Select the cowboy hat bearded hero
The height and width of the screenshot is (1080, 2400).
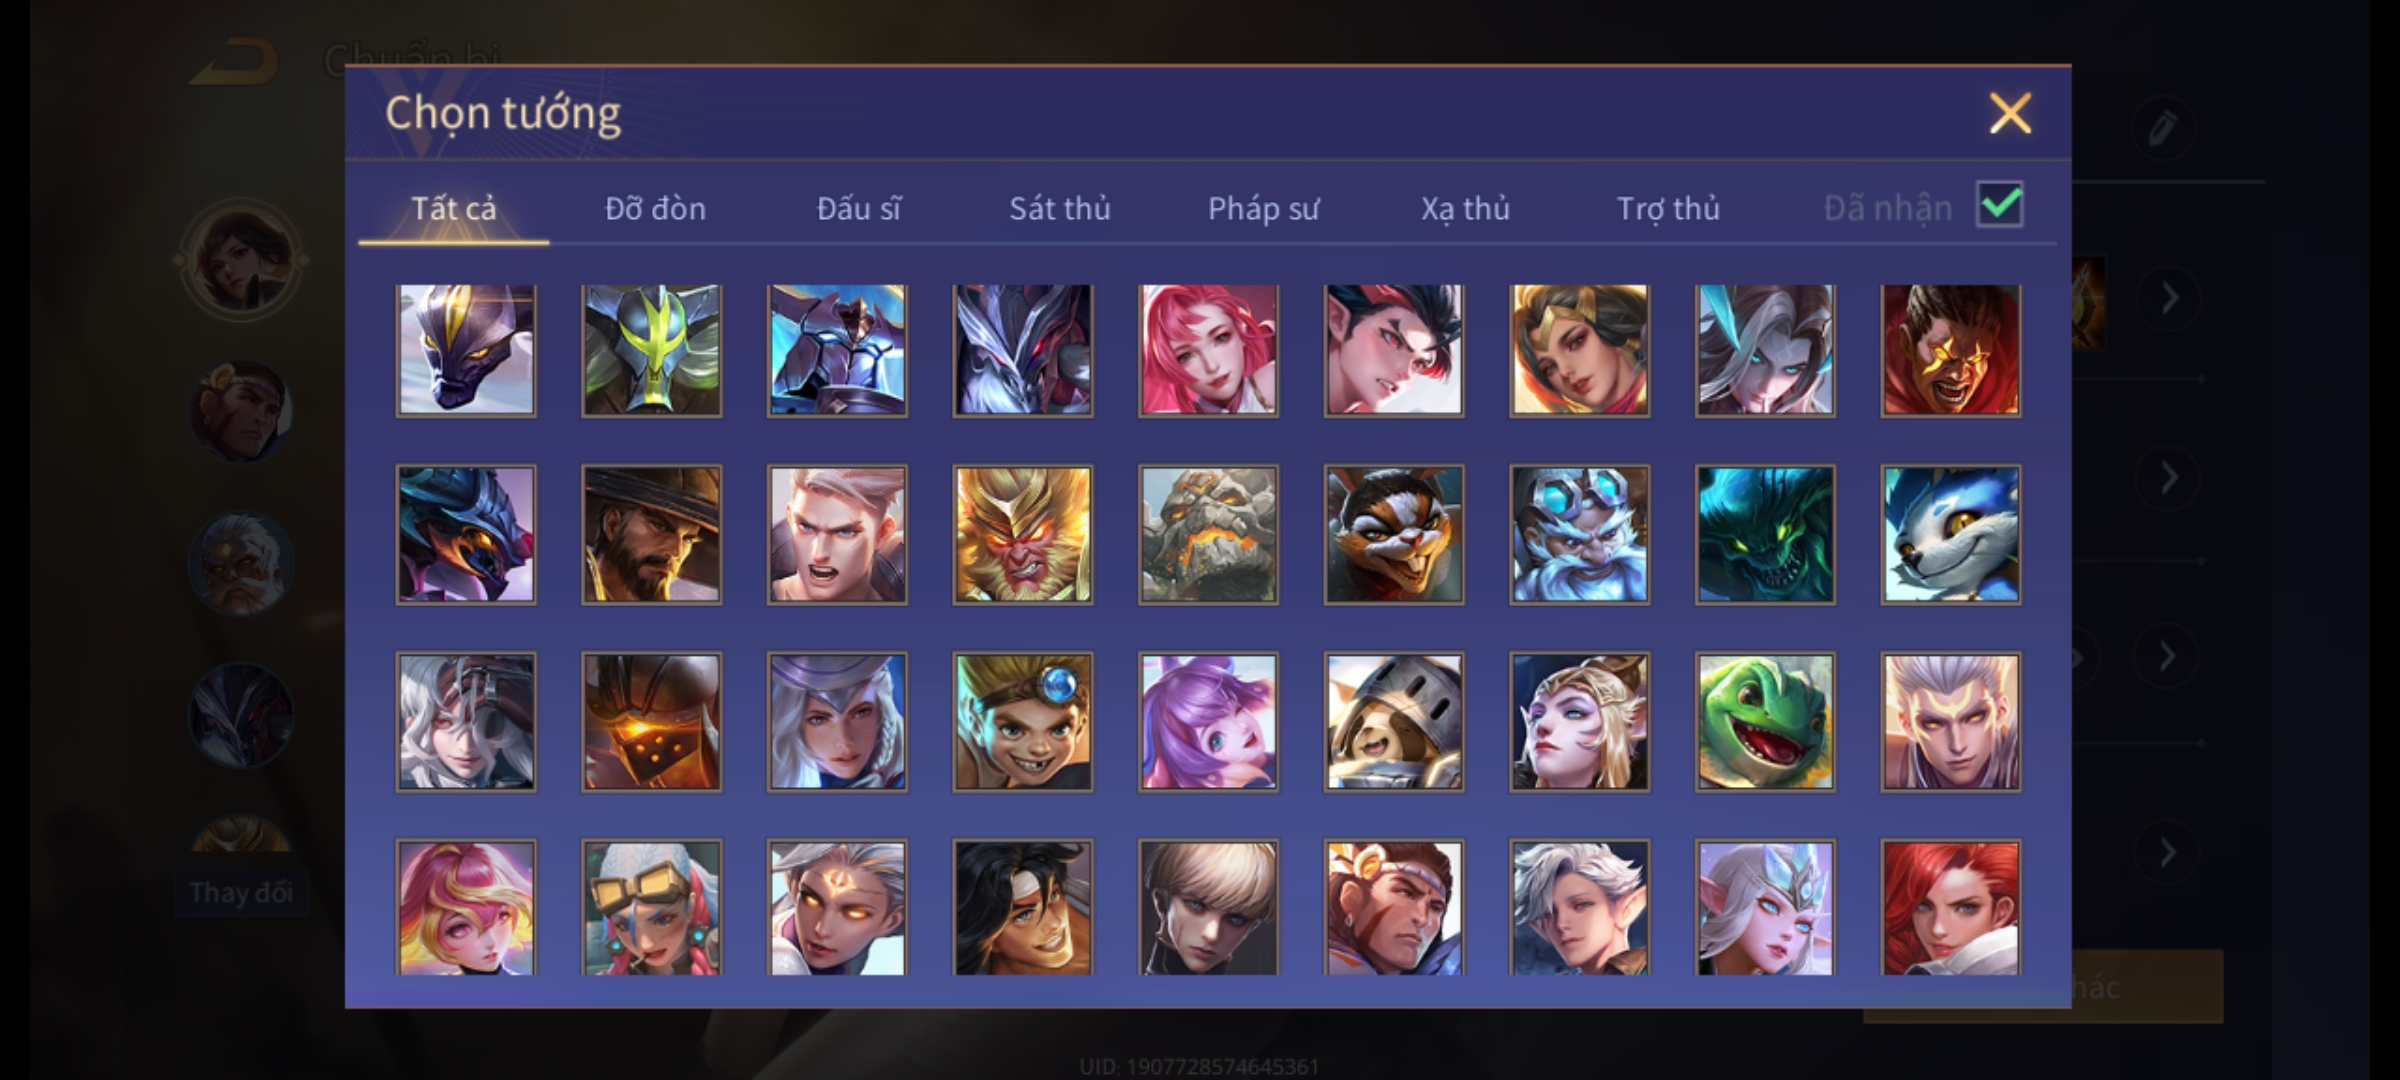(652, 535)
